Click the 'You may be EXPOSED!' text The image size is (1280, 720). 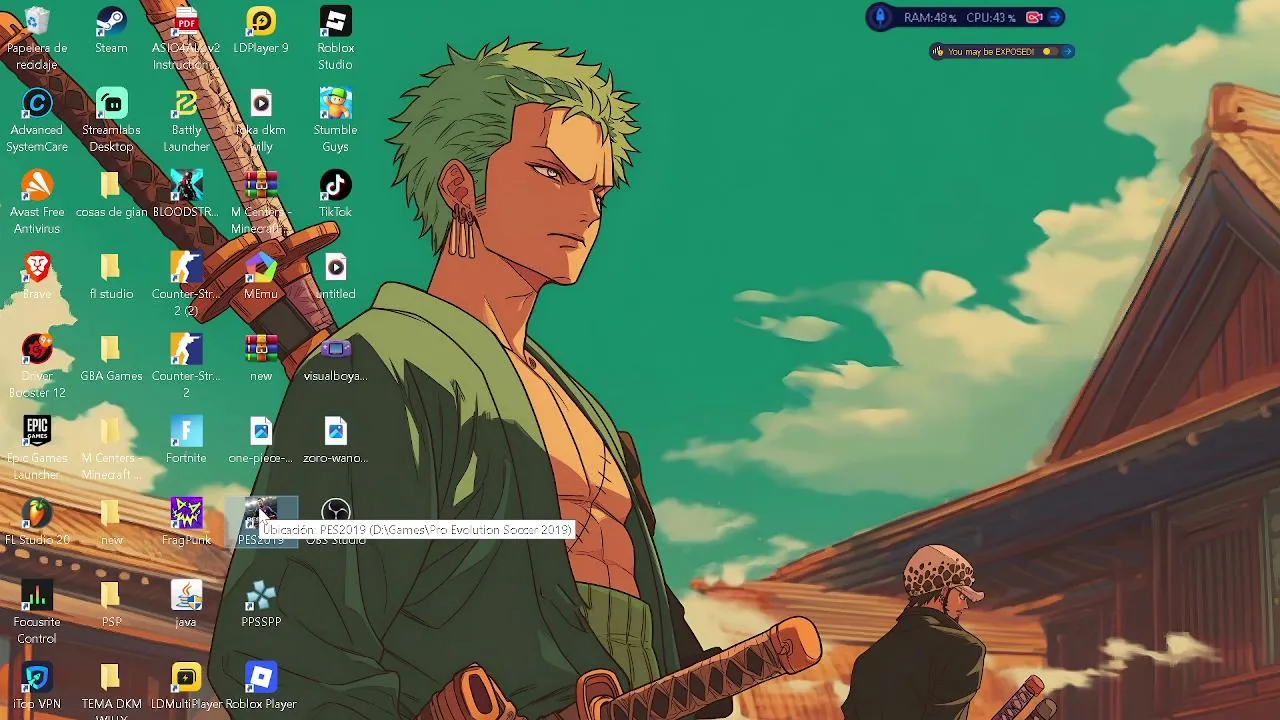(991, 51)
